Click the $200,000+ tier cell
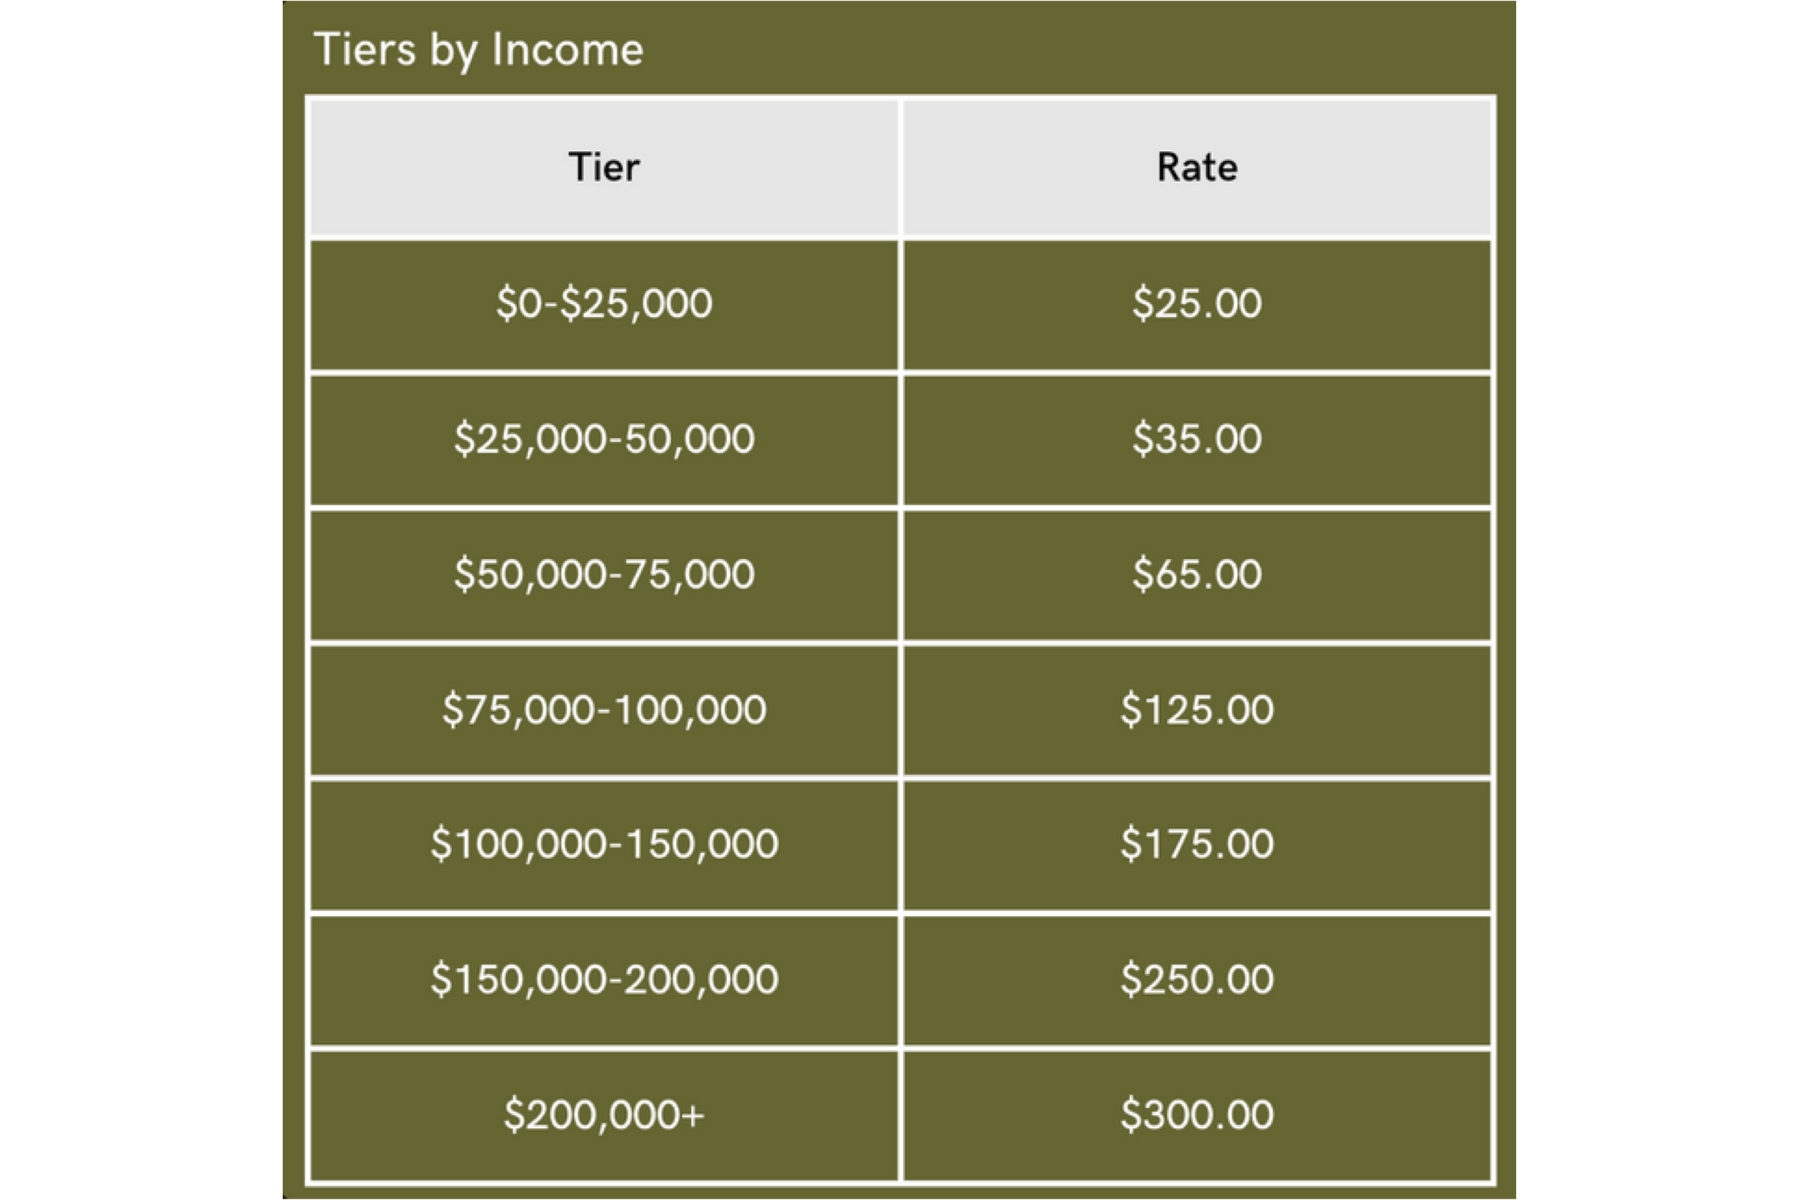Image resolution: width=1800 pixels, height=1200 pixels. (x=603, y=1114)
